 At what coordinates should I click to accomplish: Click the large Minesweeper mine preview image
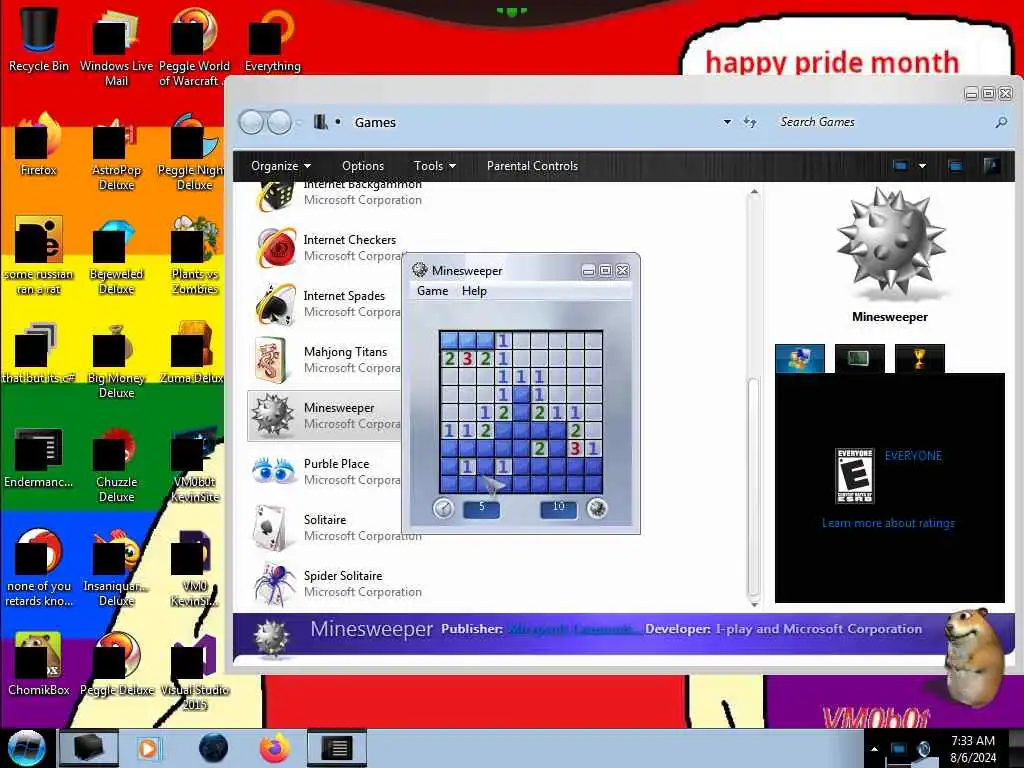[890, 244]
